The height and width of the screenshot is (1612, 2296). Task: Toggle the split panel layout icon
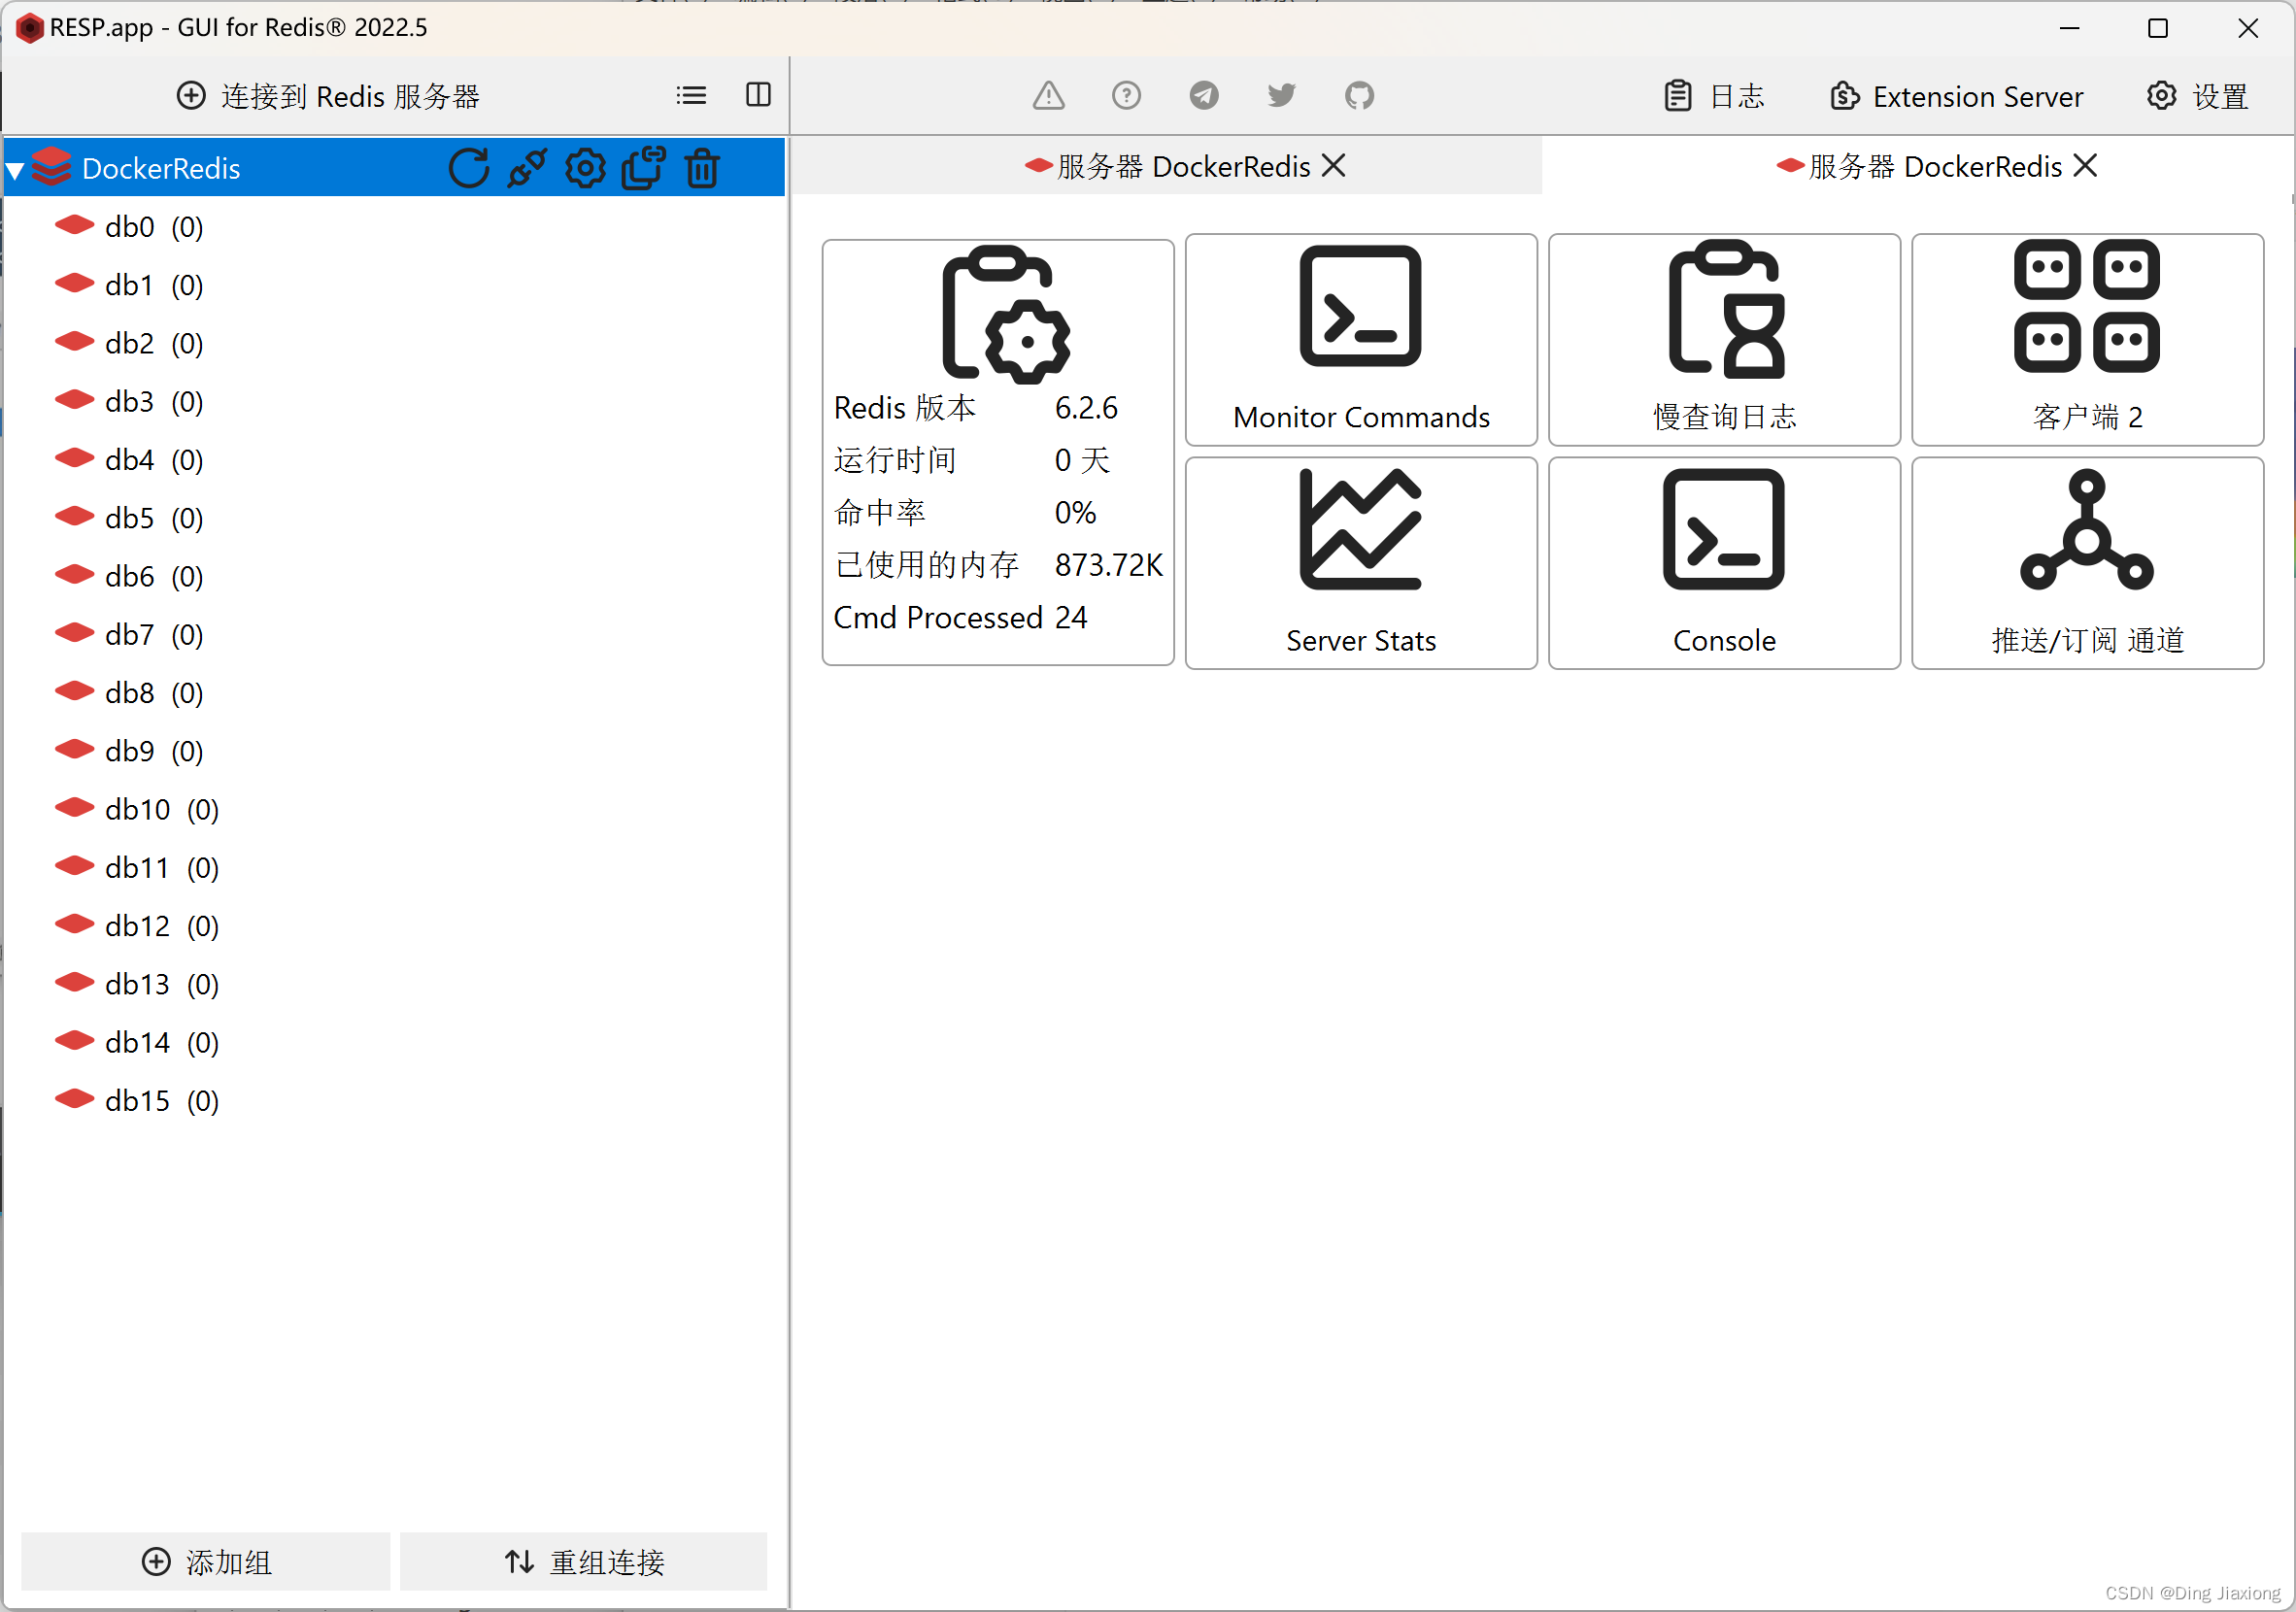759,95
